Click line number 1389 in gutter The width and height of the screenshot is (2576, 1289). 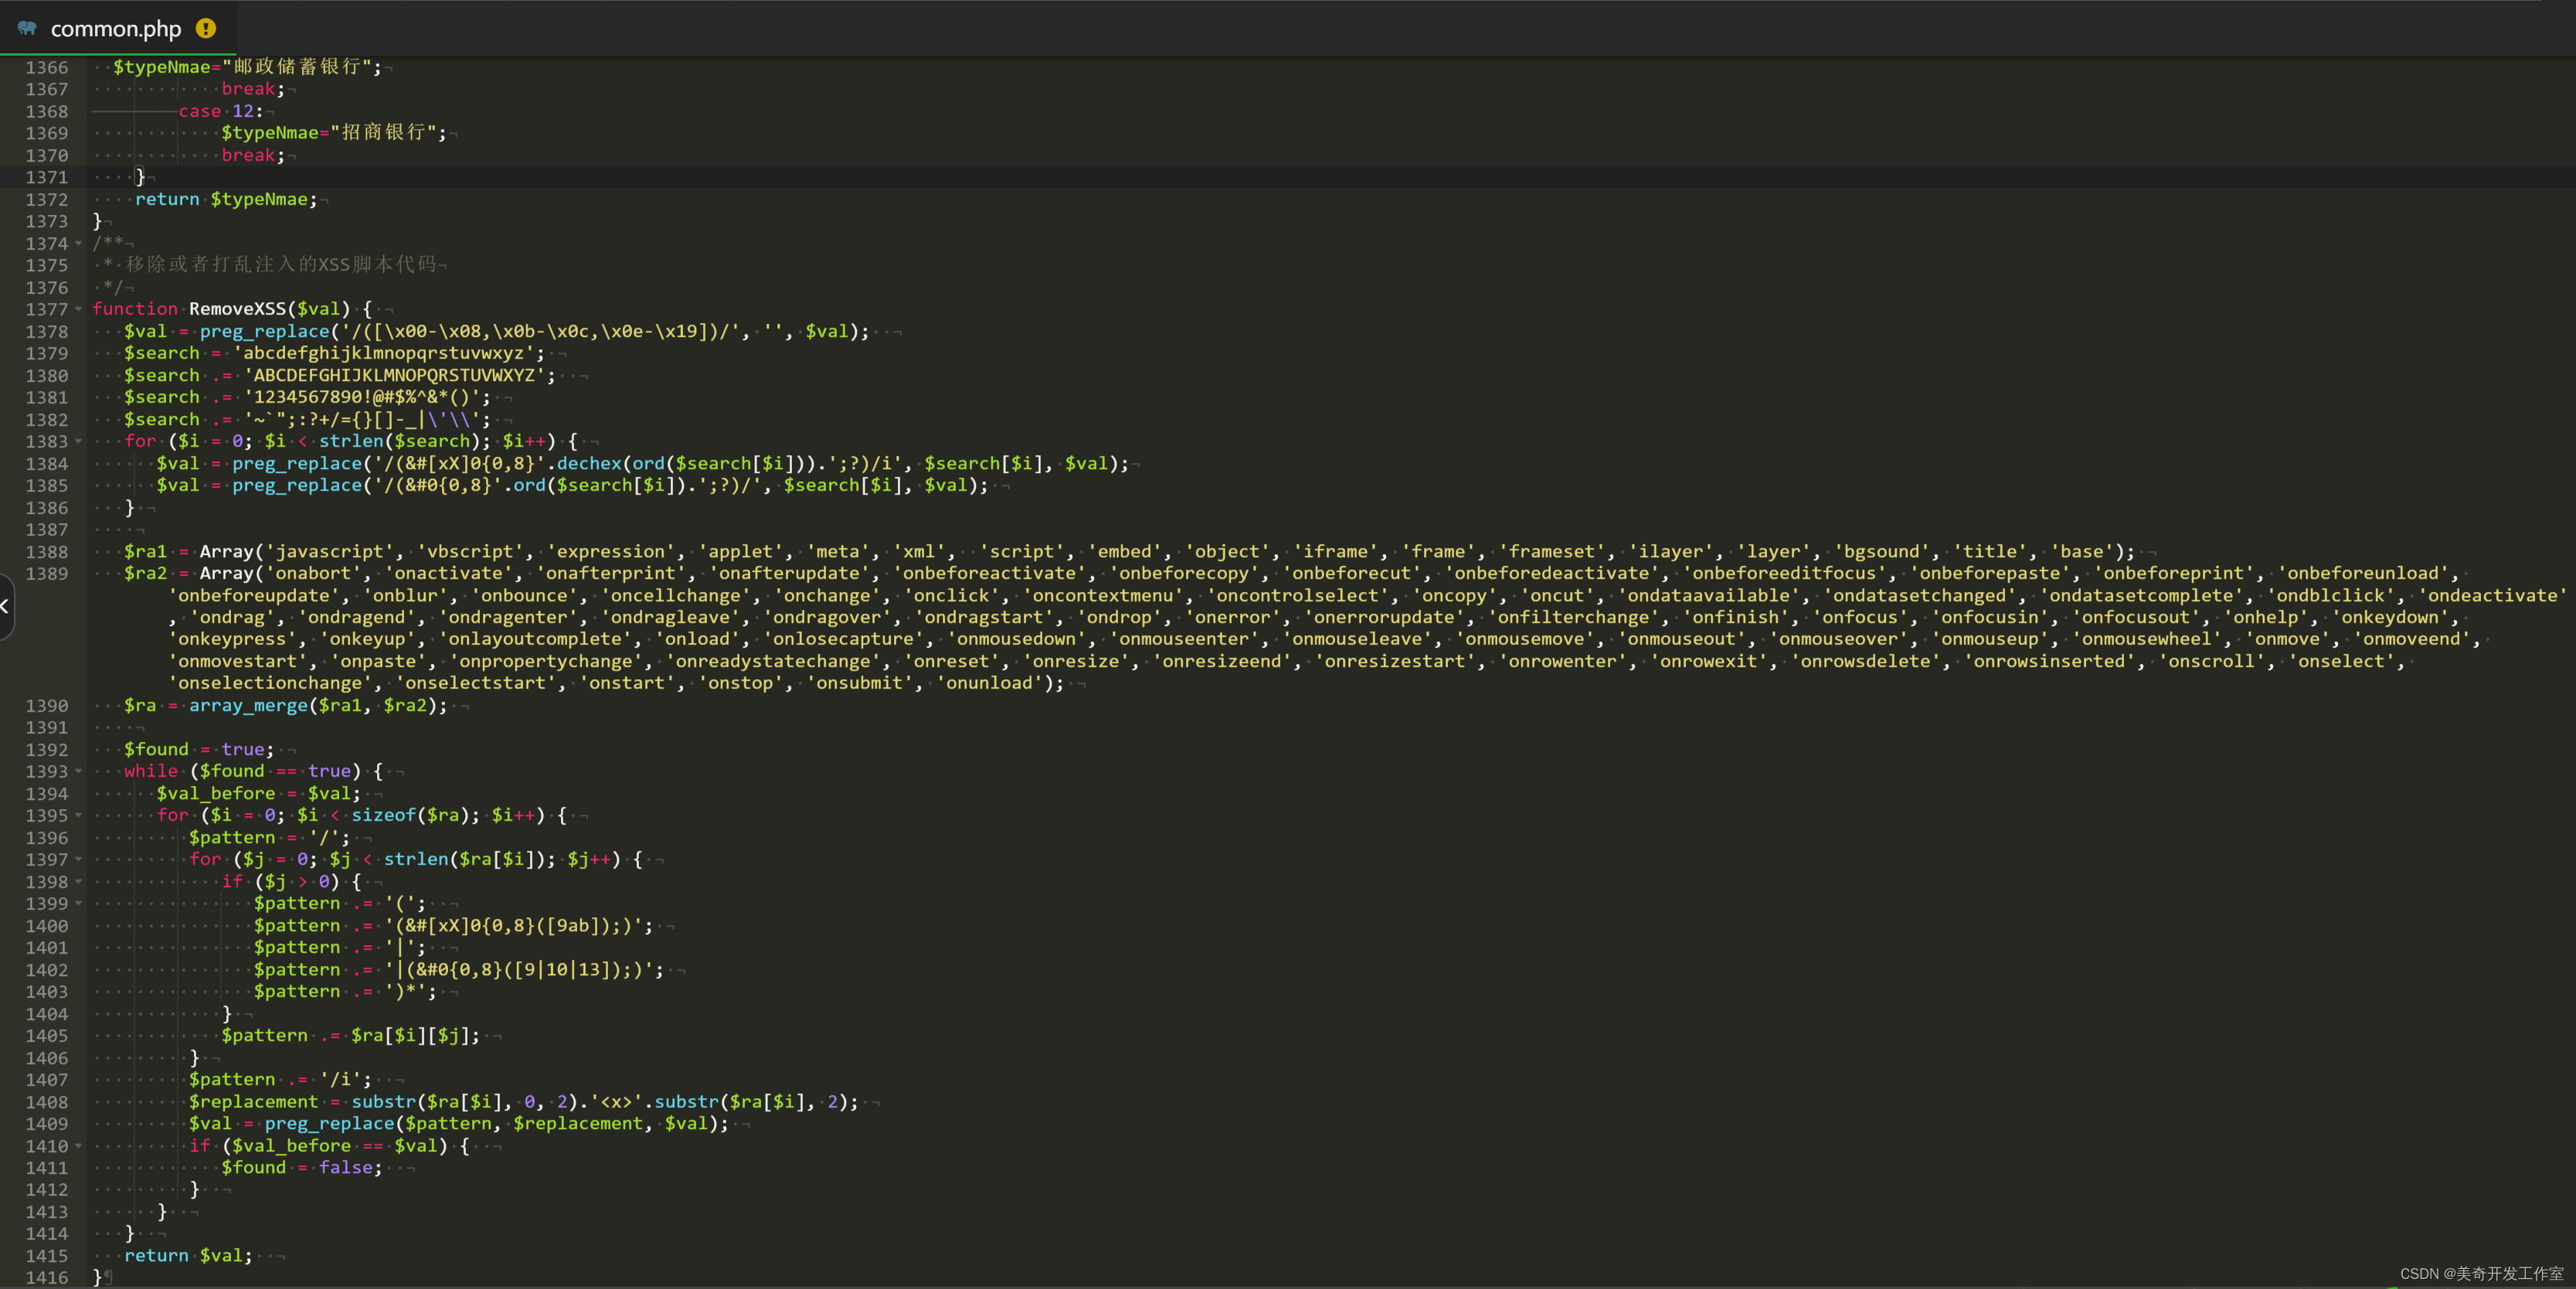[x=47, y=573]
